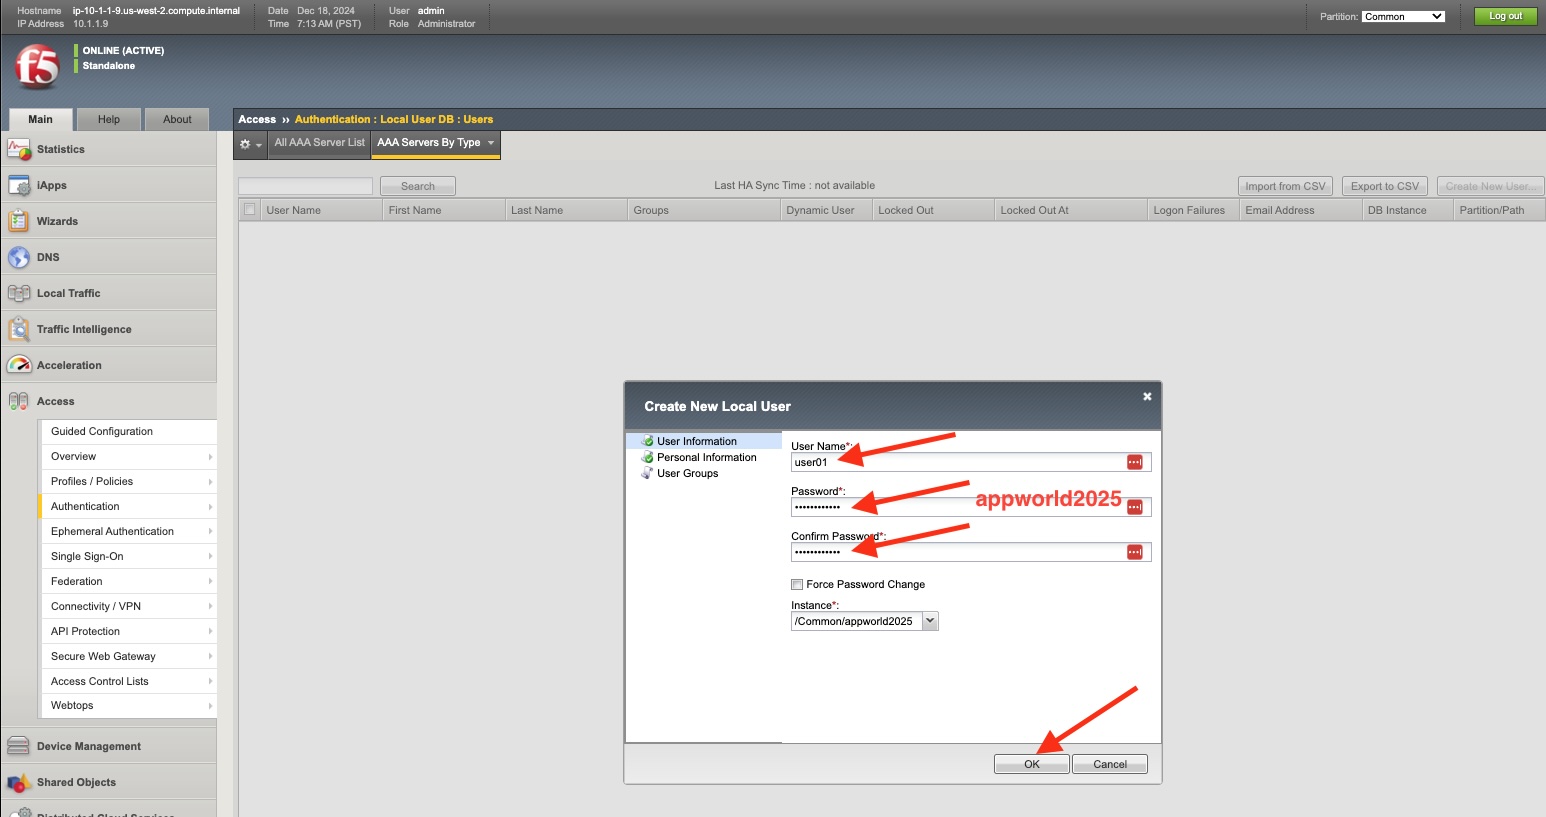The width and height of the screenshot is (1546, 817).
Task: Select All AAA Server List tab
Action: click(319, 143)
